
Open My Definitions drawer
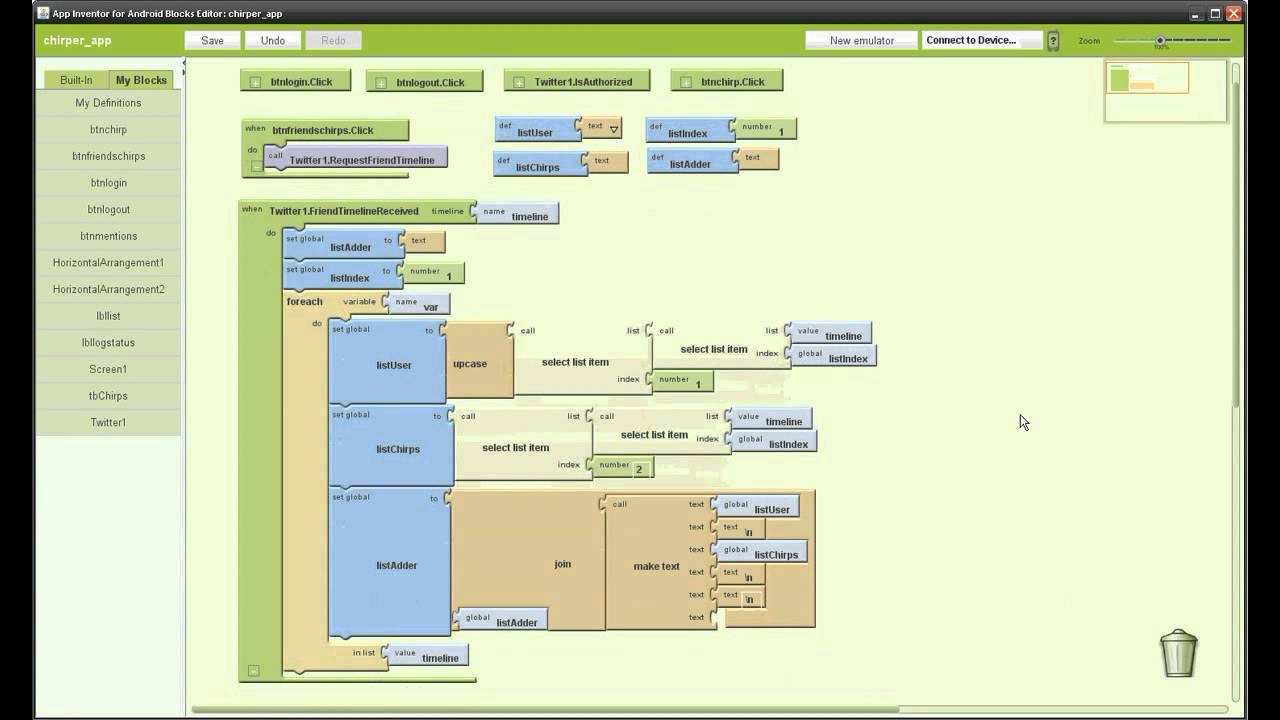tap(108, 103)
